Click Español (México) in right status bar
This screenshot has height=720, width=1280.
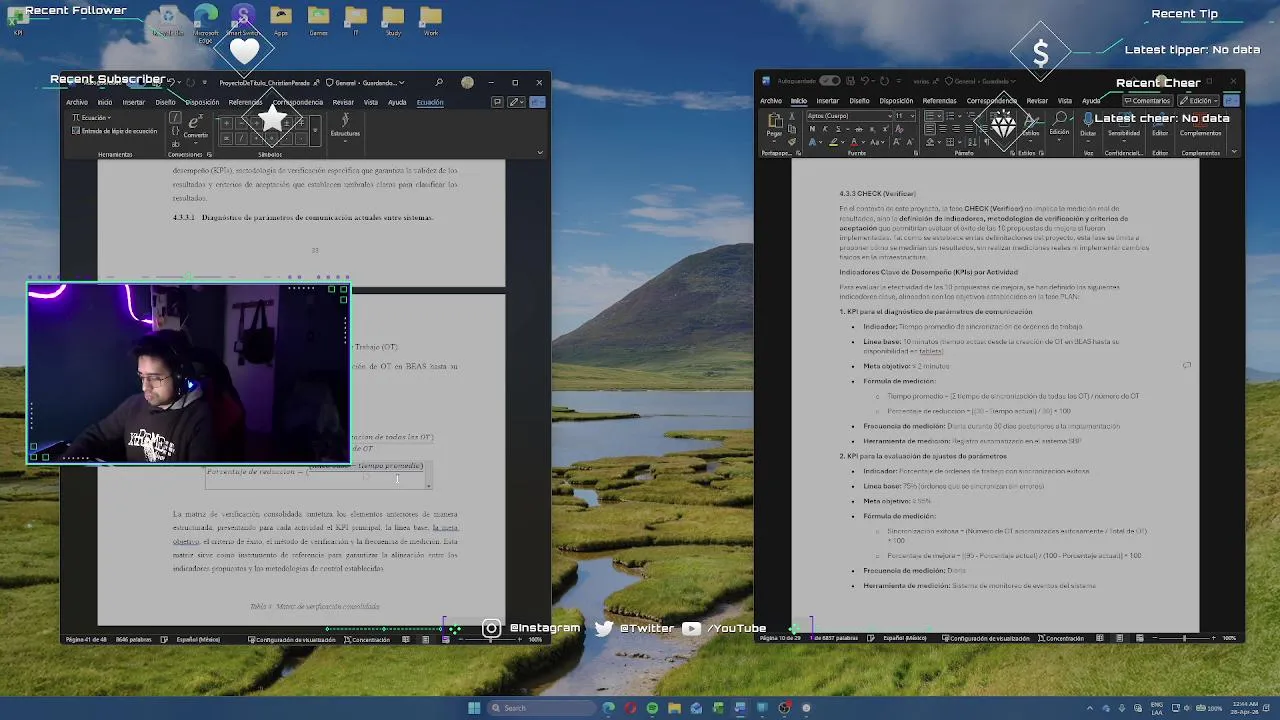[904, 638]
